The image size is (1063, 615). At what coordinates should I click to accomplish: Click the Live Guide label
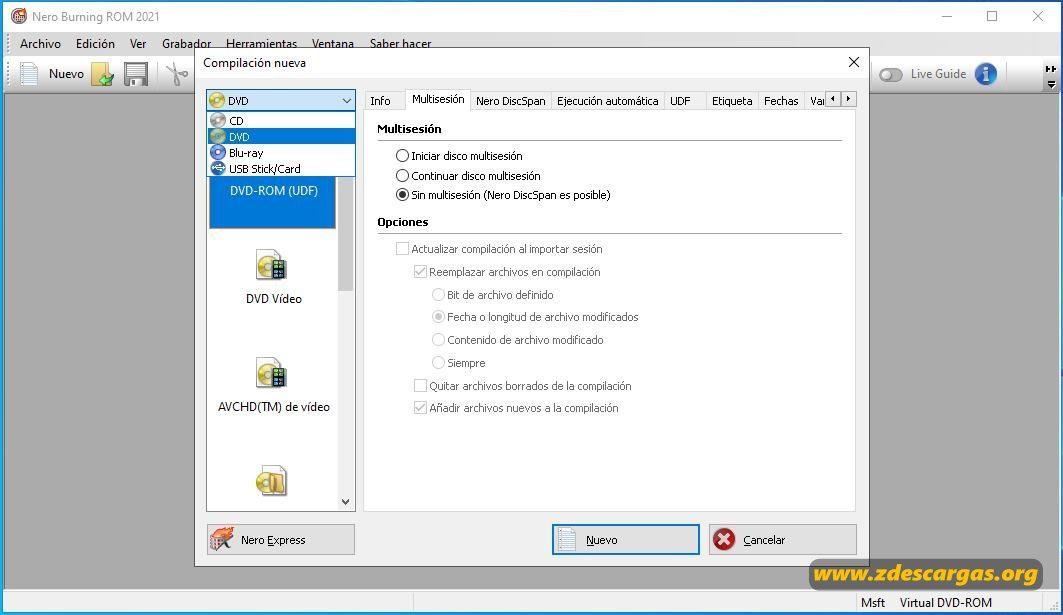coord(938,74)
